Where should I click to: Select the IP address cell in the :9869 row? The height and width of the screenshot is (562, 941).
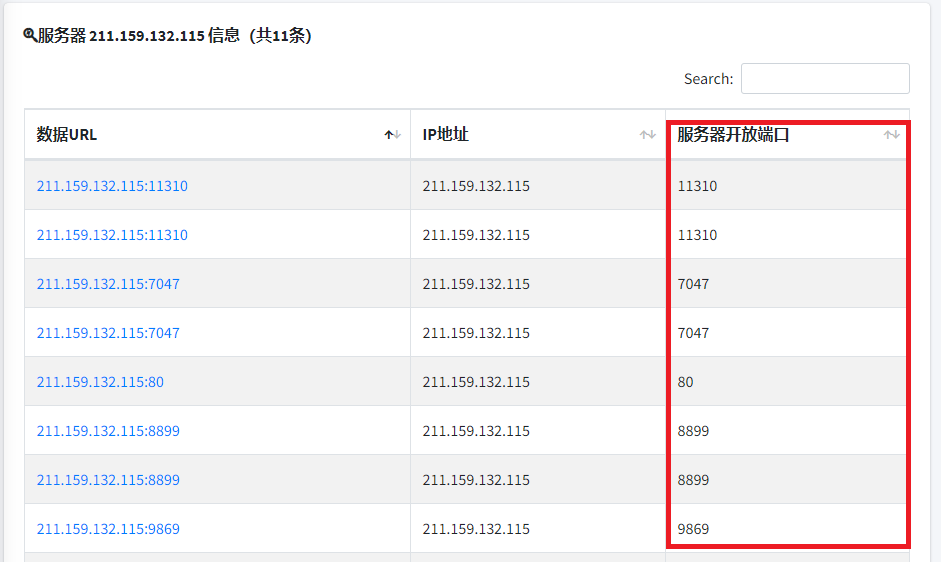click(538, 528)
